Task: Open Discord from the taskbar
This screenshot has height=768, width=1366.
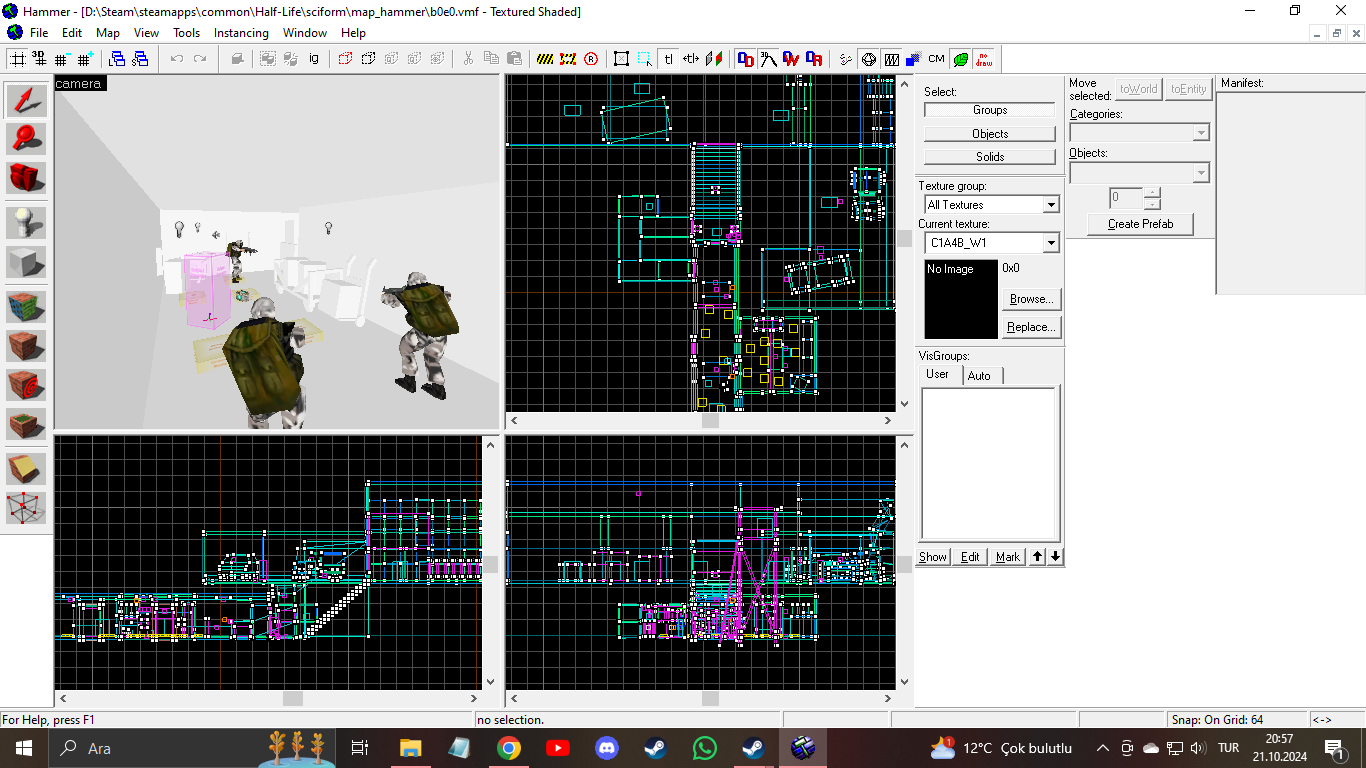Action: pyautogui.click(x=607, y=747)
